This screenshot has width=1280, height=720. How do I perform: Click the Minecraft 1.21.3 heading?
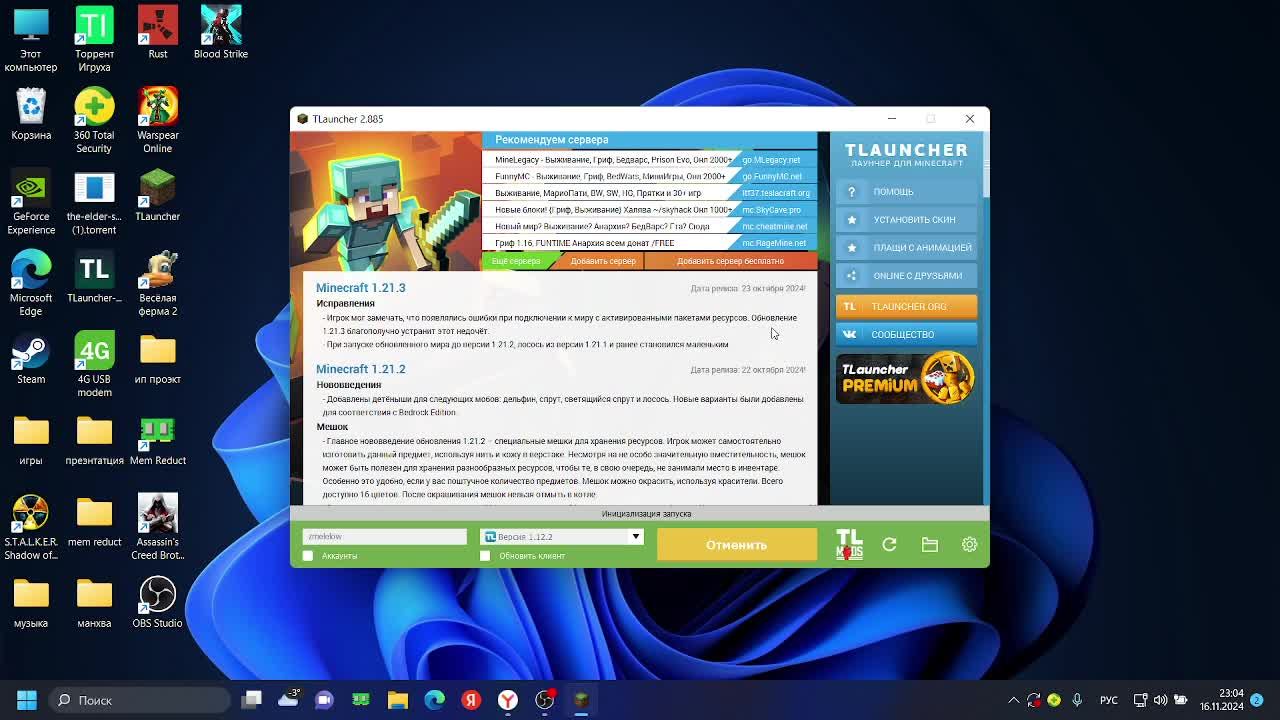click(x=361, y=288)
